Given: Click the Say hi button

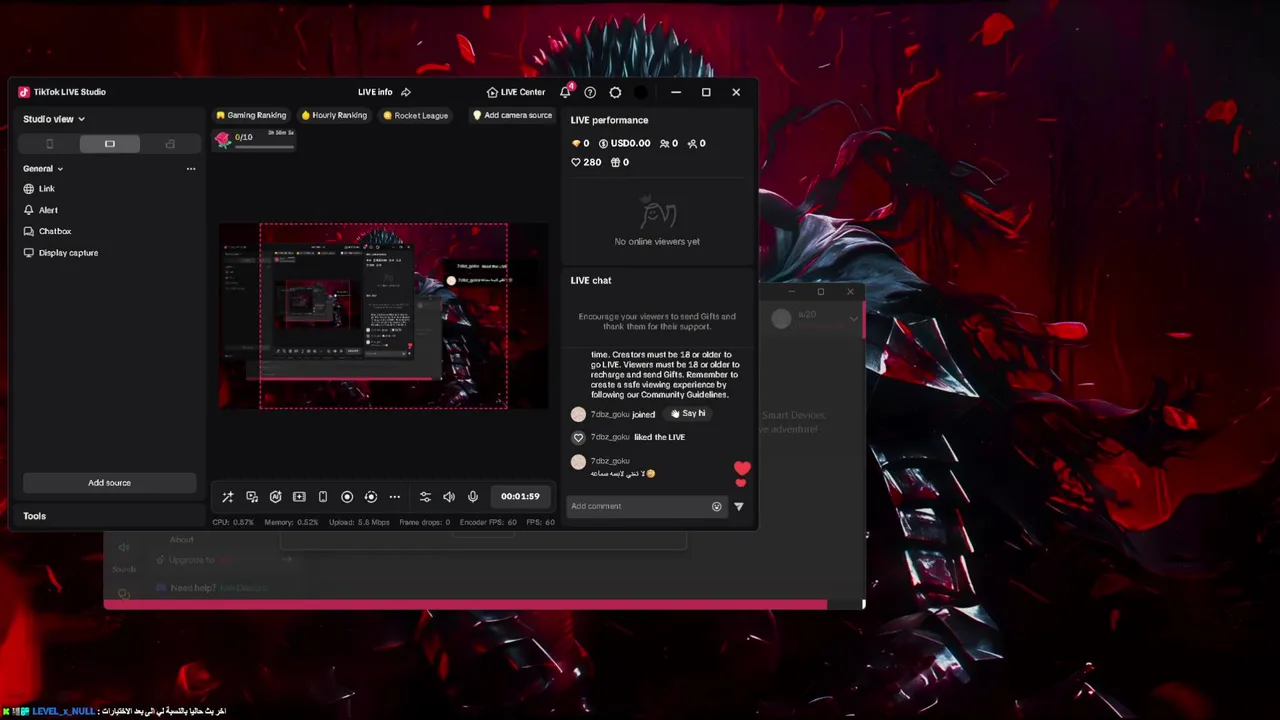Looking at the screenshot, I should (688, 414).
